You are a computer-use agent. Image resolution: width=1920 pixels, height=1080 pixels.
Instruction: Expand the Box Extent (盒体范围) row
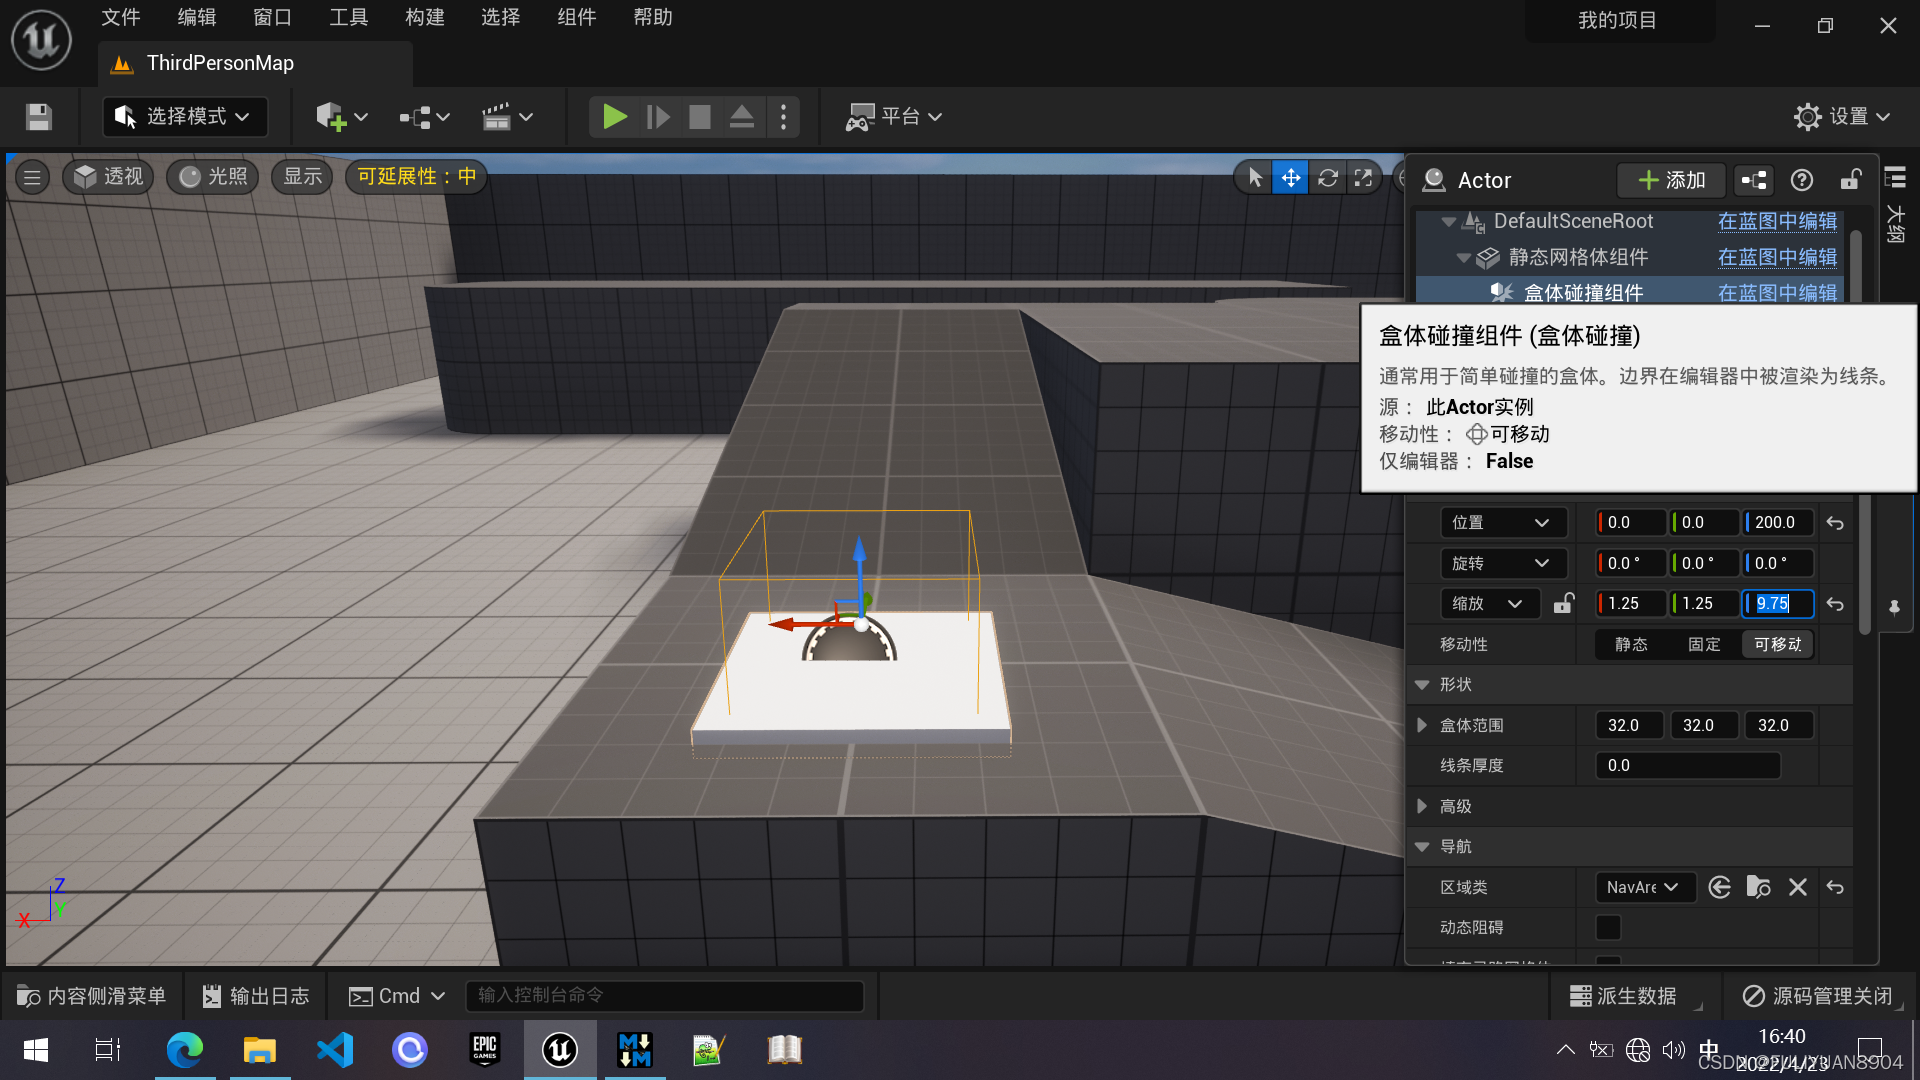pos(1422,725)
